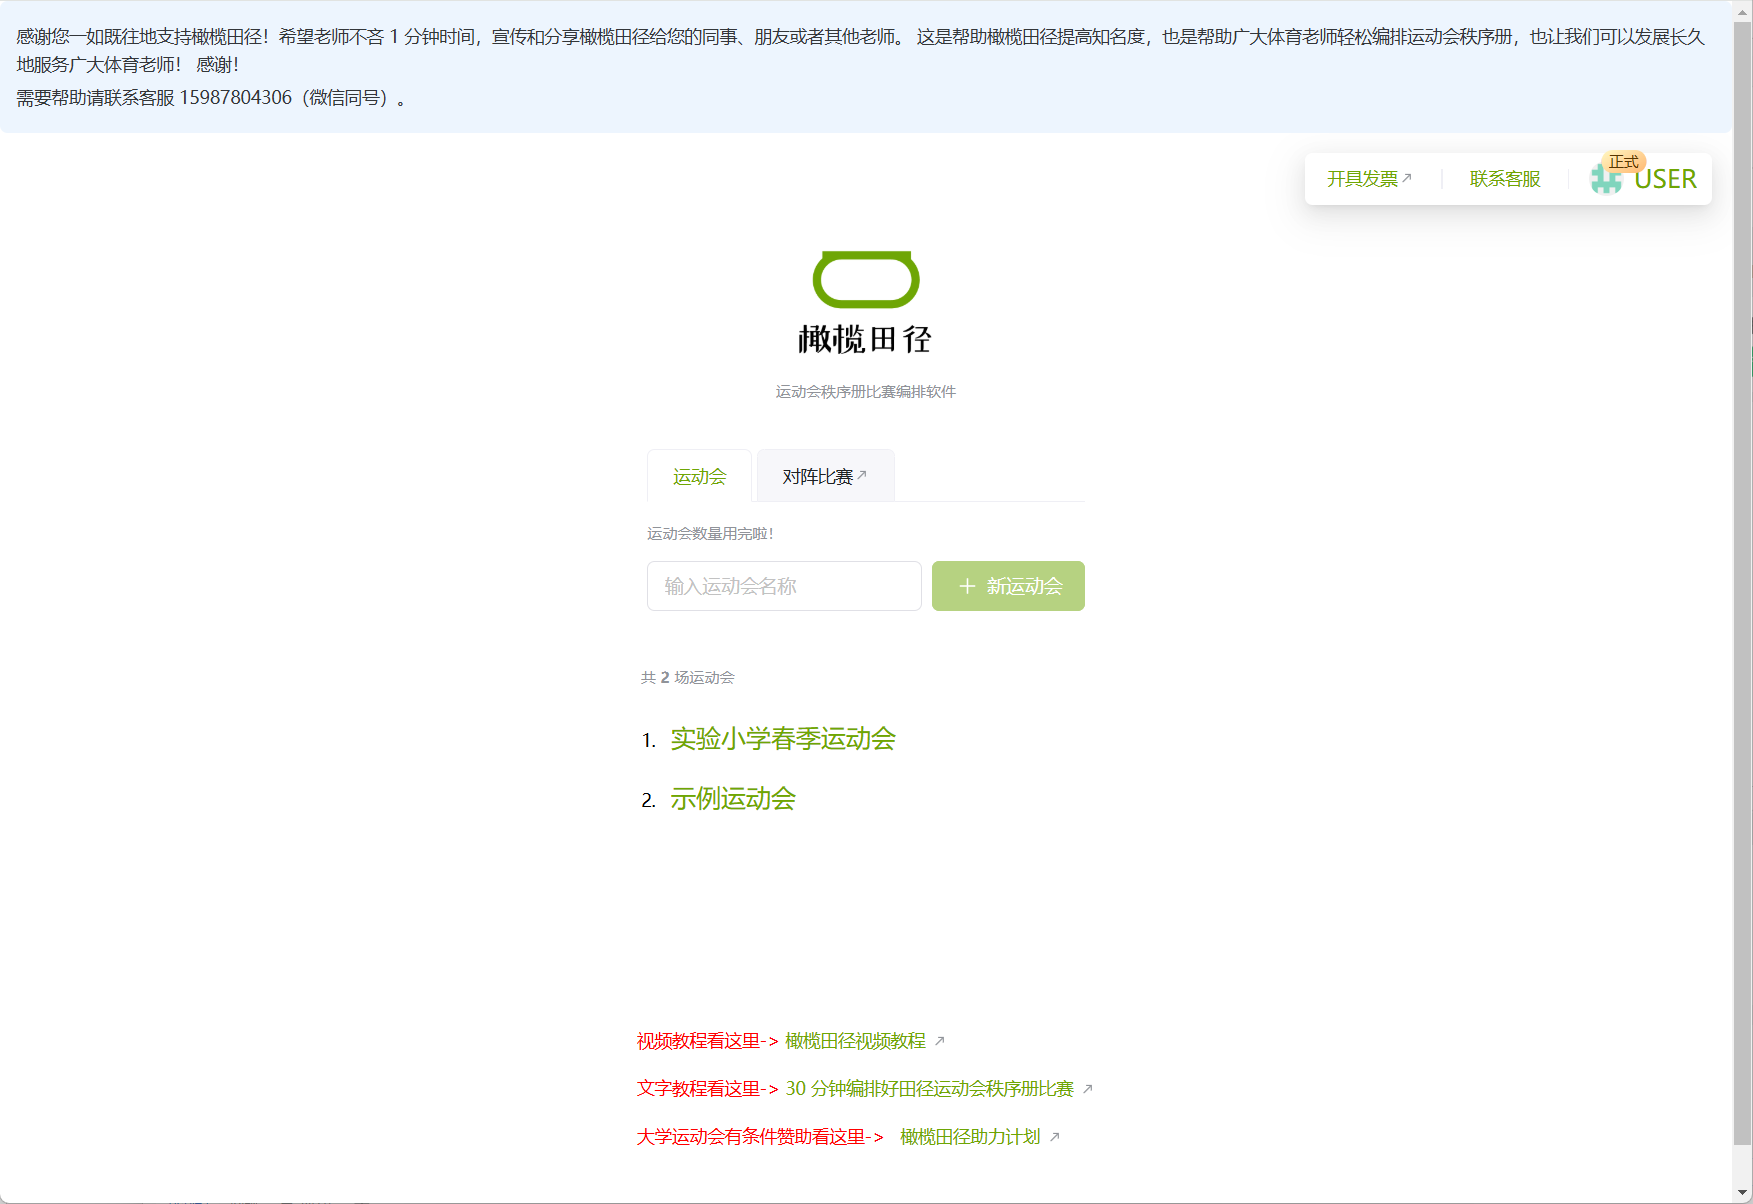Click the 正式 badge above USER
Screen dimensions: 1753x1204
tap(1623, 162)
